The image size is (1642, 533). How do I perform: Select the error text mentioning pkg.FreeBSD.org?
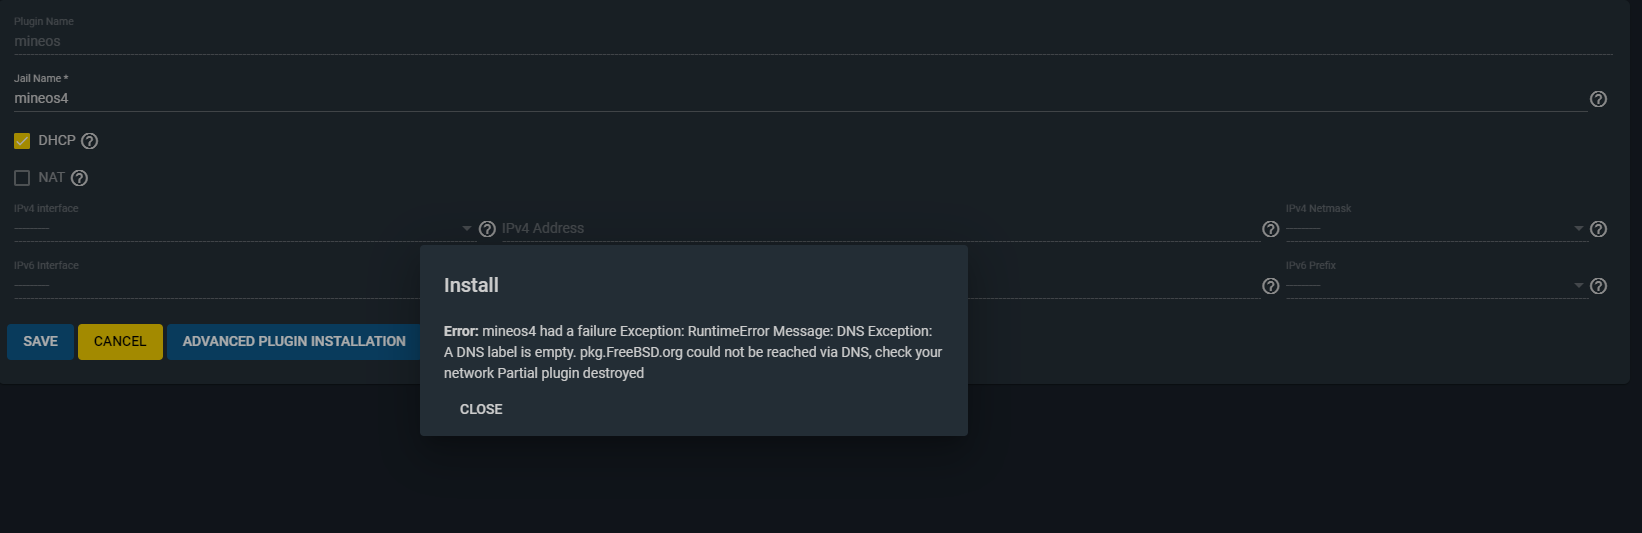click(x=693, y=352)
